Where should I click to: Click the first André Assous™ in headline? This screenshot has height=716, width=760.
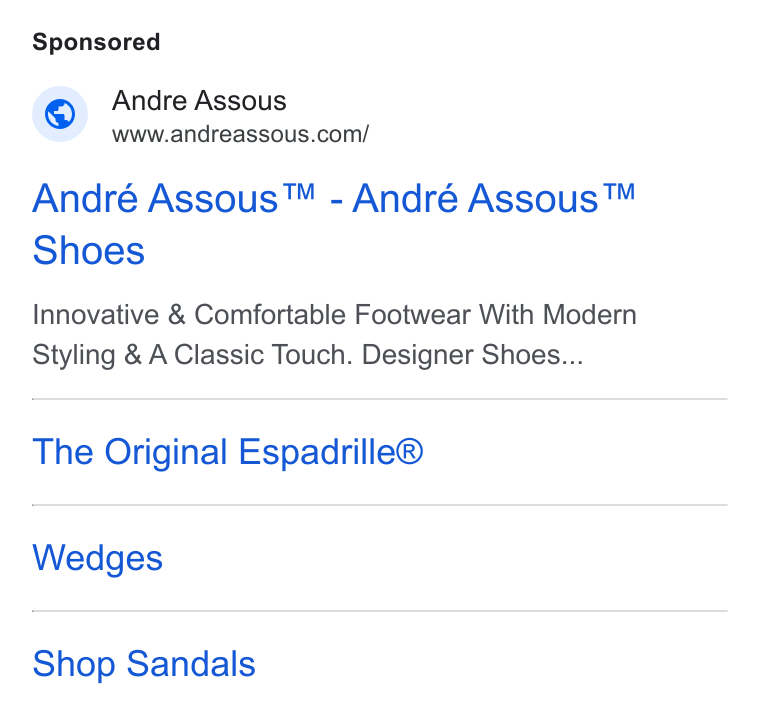(174, 198)
